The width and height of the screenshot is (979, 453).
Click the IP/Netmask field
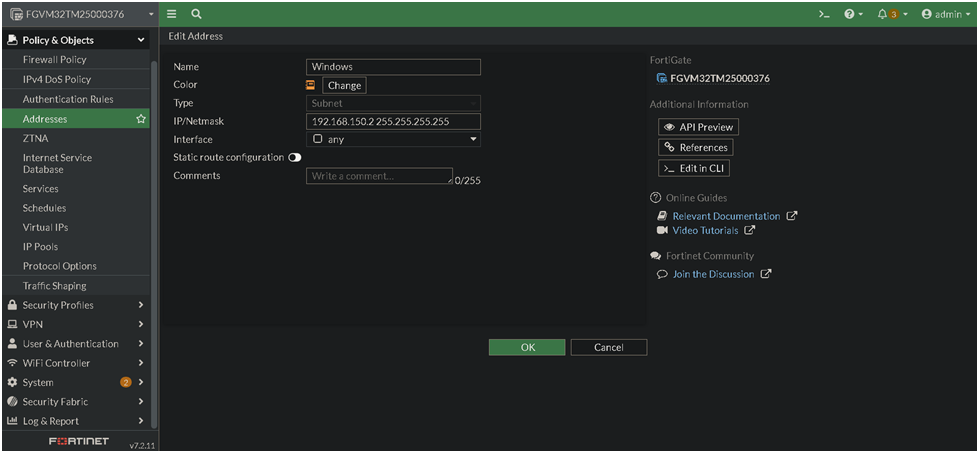393,122
